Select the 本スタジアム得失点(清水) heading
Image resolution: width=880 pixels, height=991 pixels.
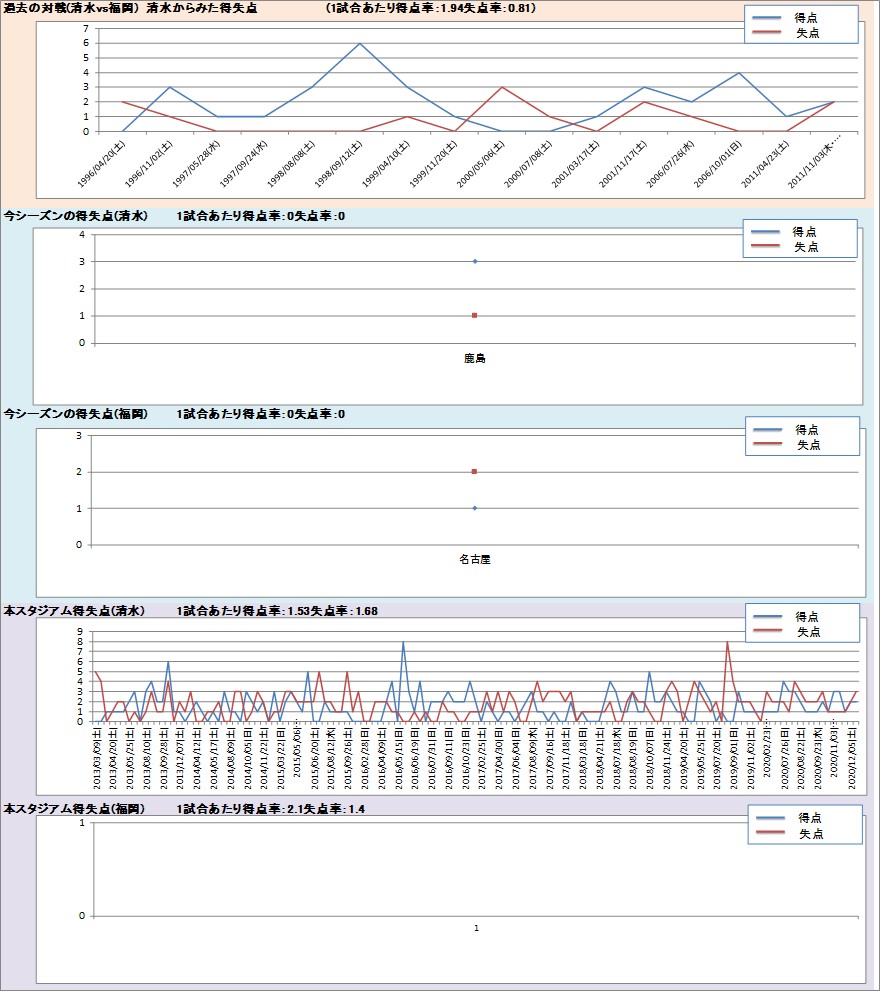pos(74,610)
